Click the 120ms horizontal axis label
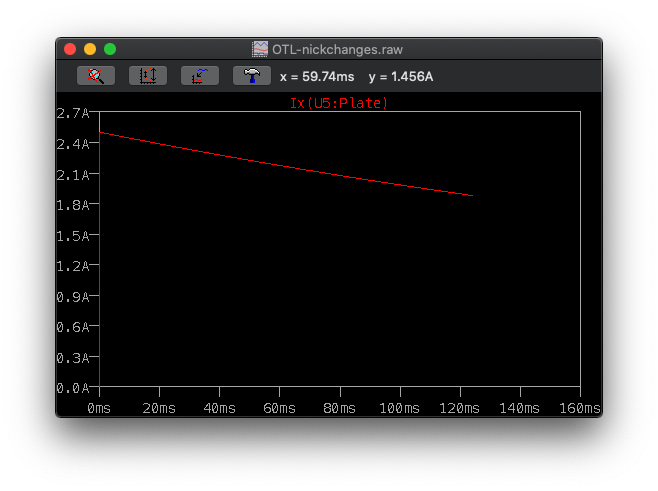The image size is (658, 491). click(x=460, y=408)
